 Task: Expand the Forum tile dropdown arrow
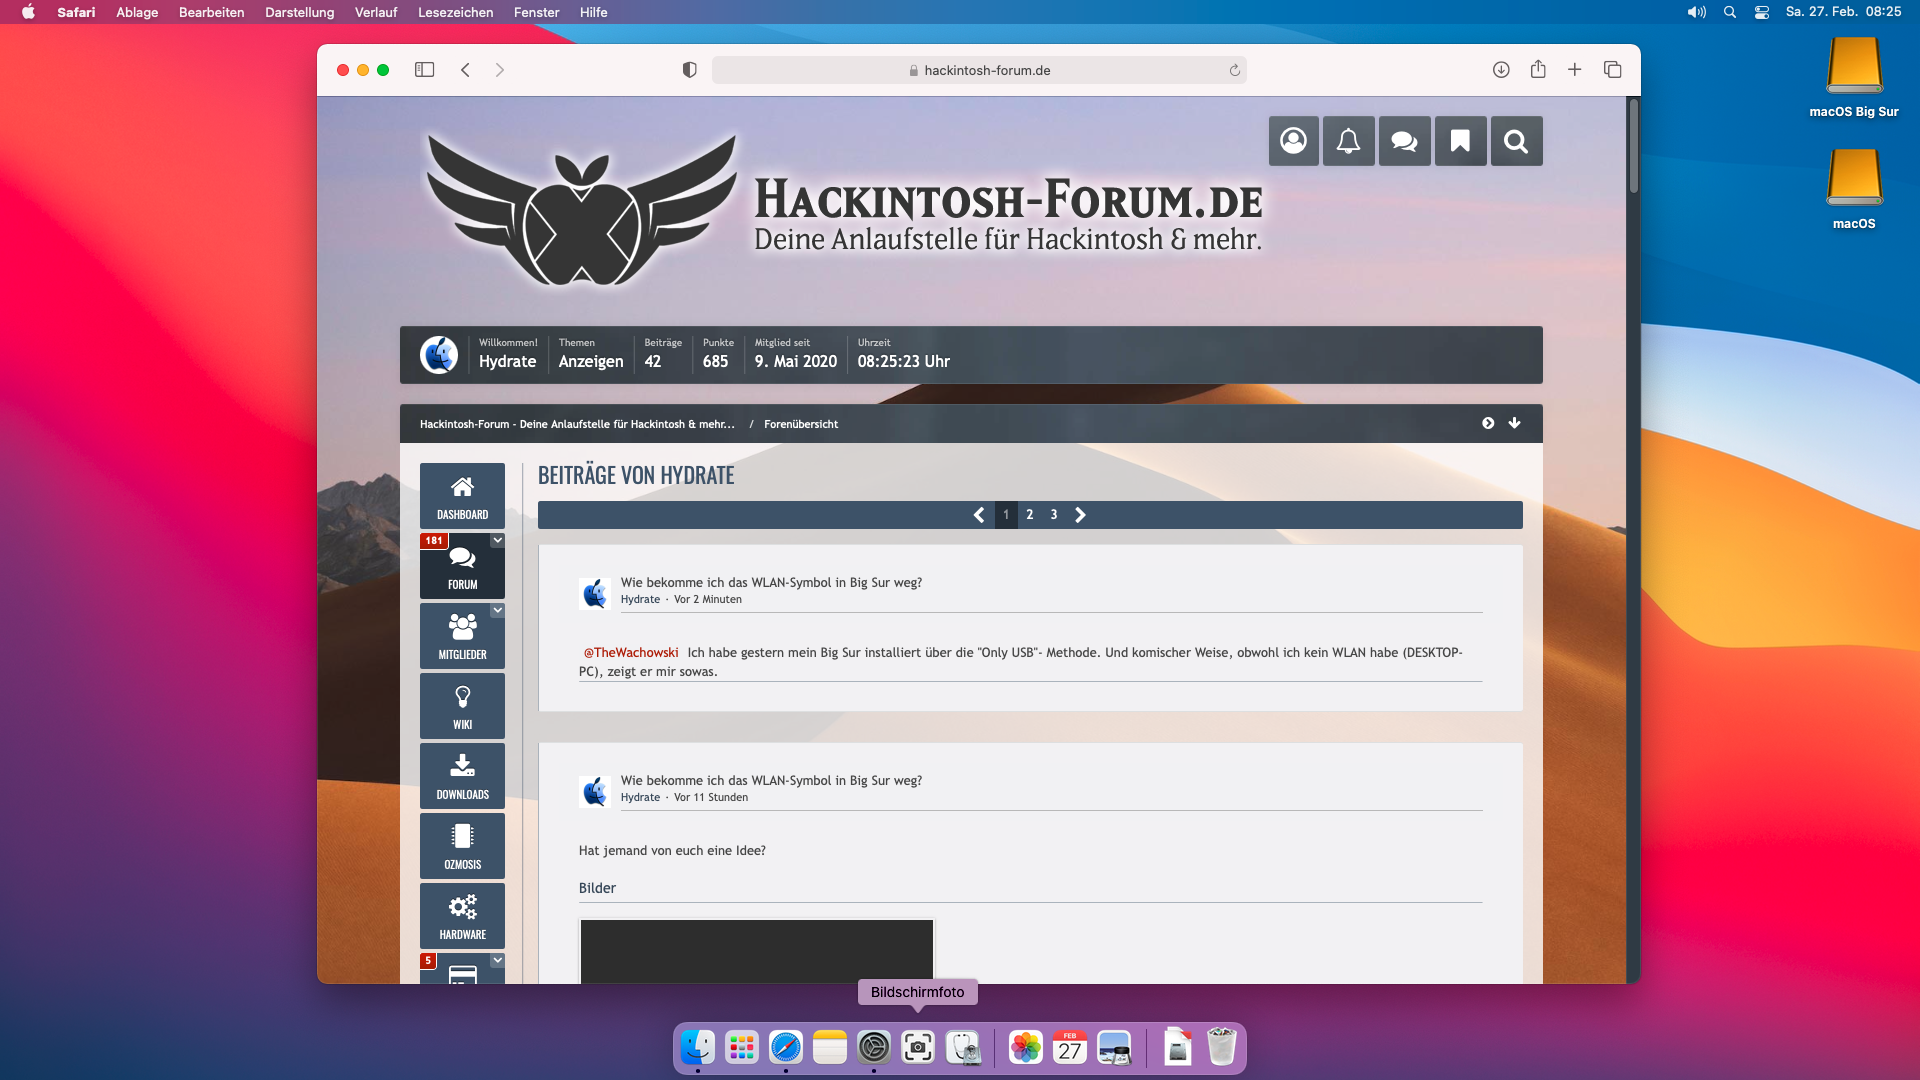click(x=497, y=540)
